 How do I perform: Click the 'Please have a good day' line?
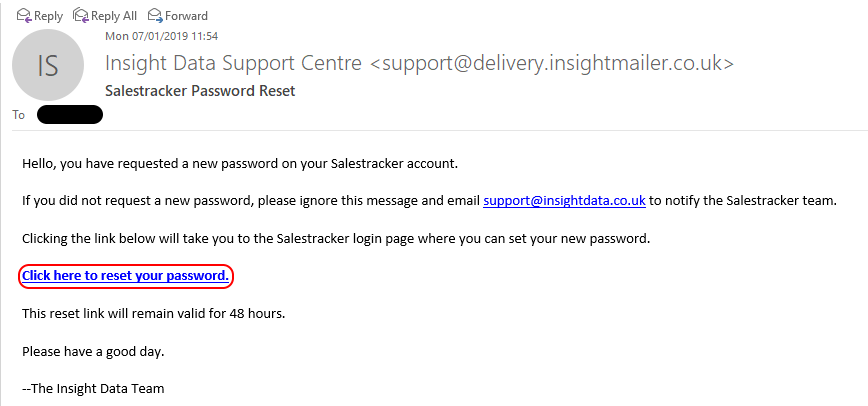point(93,351)
